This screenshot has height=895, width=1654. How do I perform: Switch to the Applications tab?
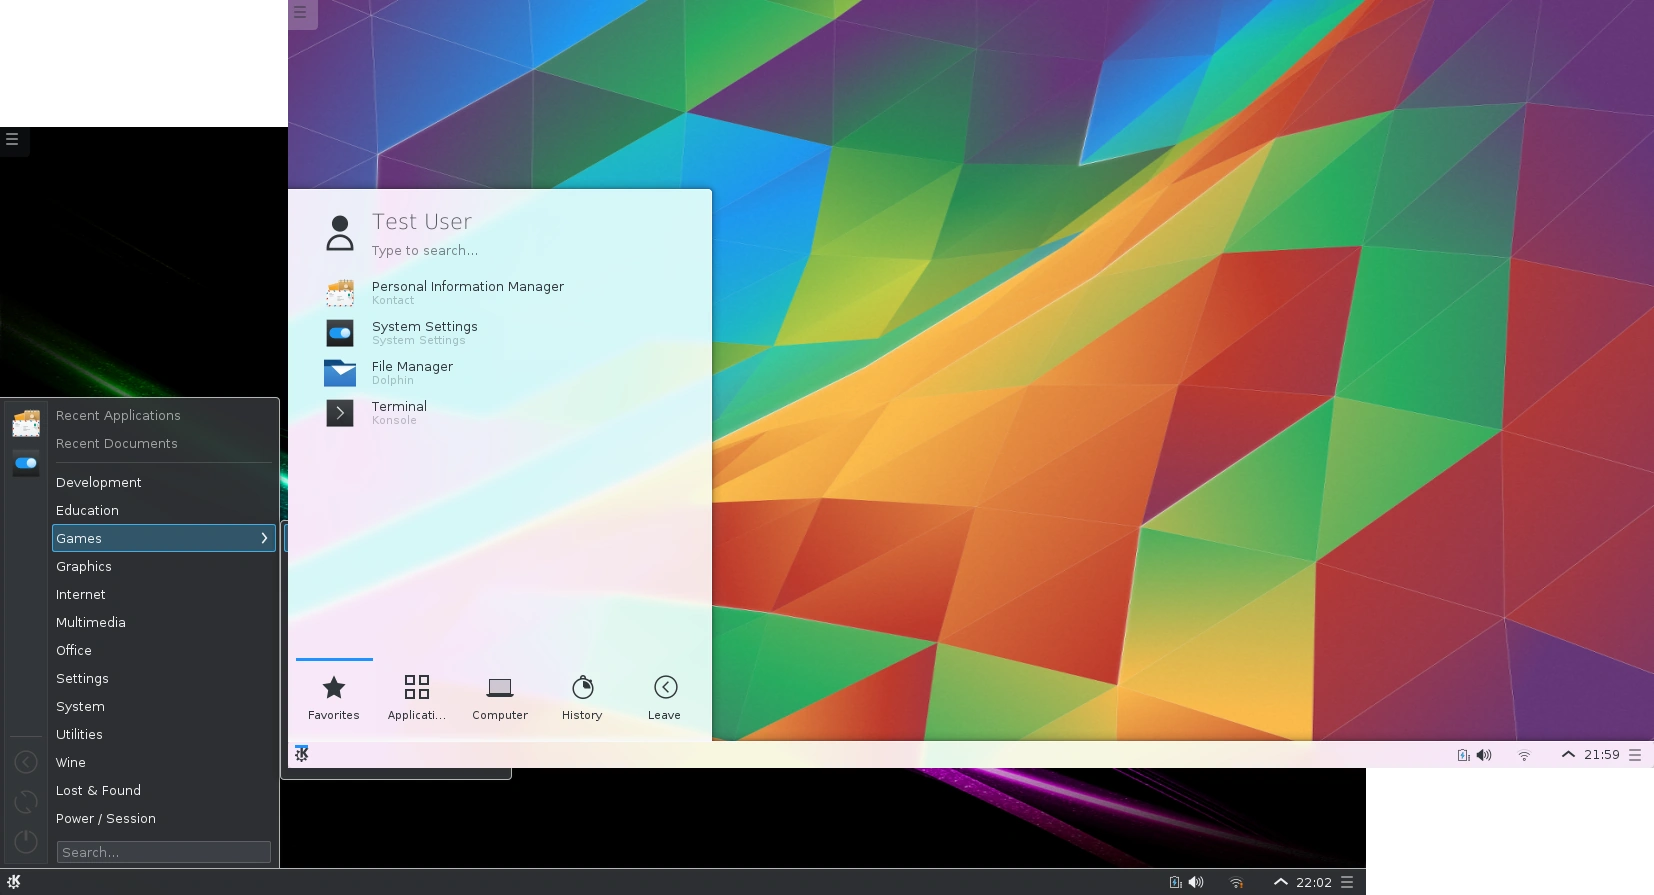pos(417,697)
